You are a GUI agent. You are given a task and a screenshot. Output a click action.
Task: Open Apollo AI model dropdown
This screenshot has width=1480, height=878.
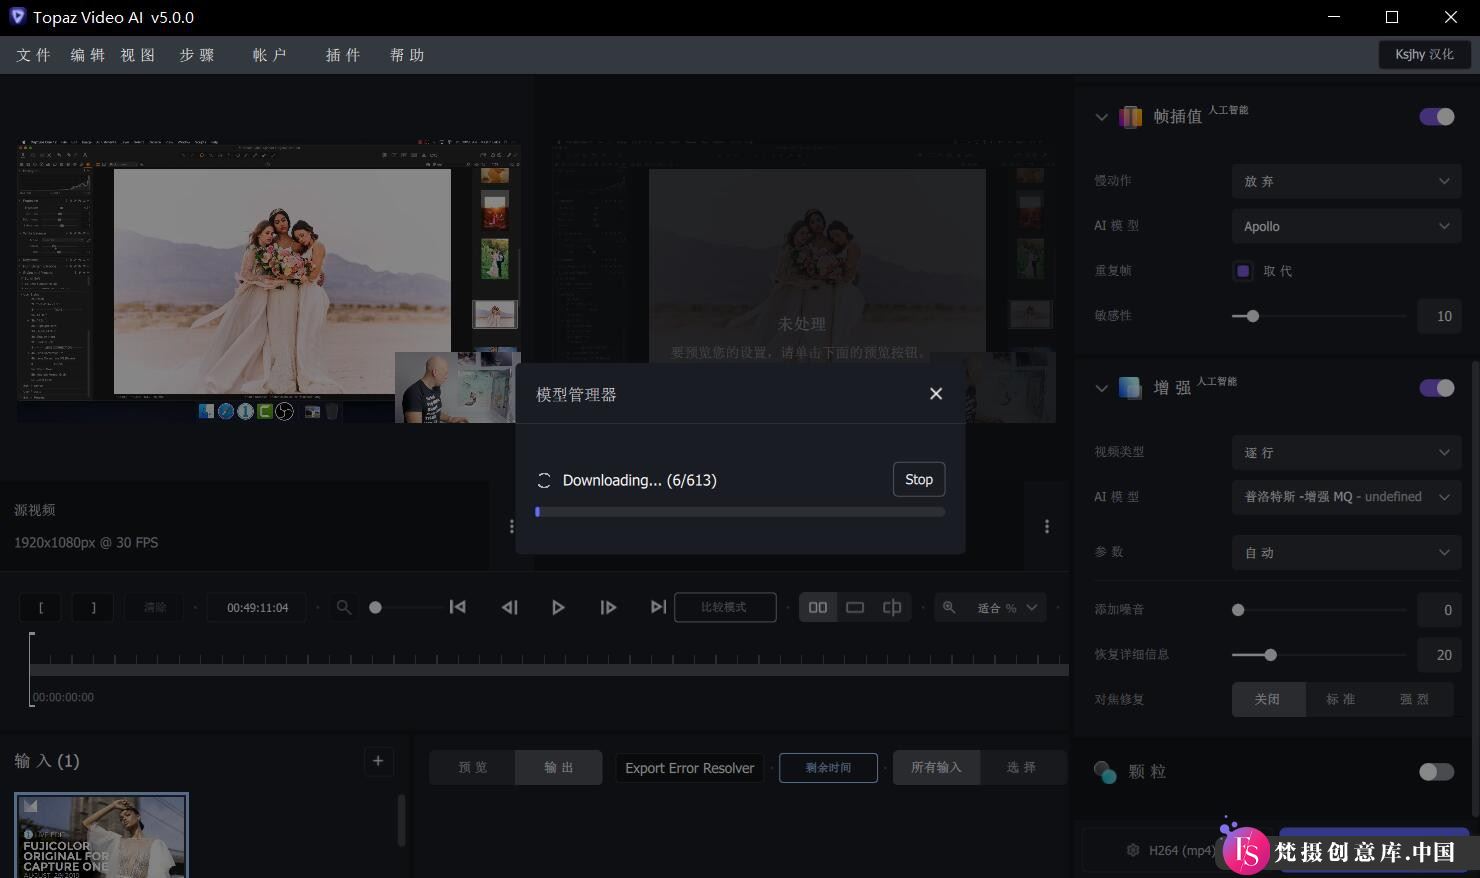point(1346,226)
